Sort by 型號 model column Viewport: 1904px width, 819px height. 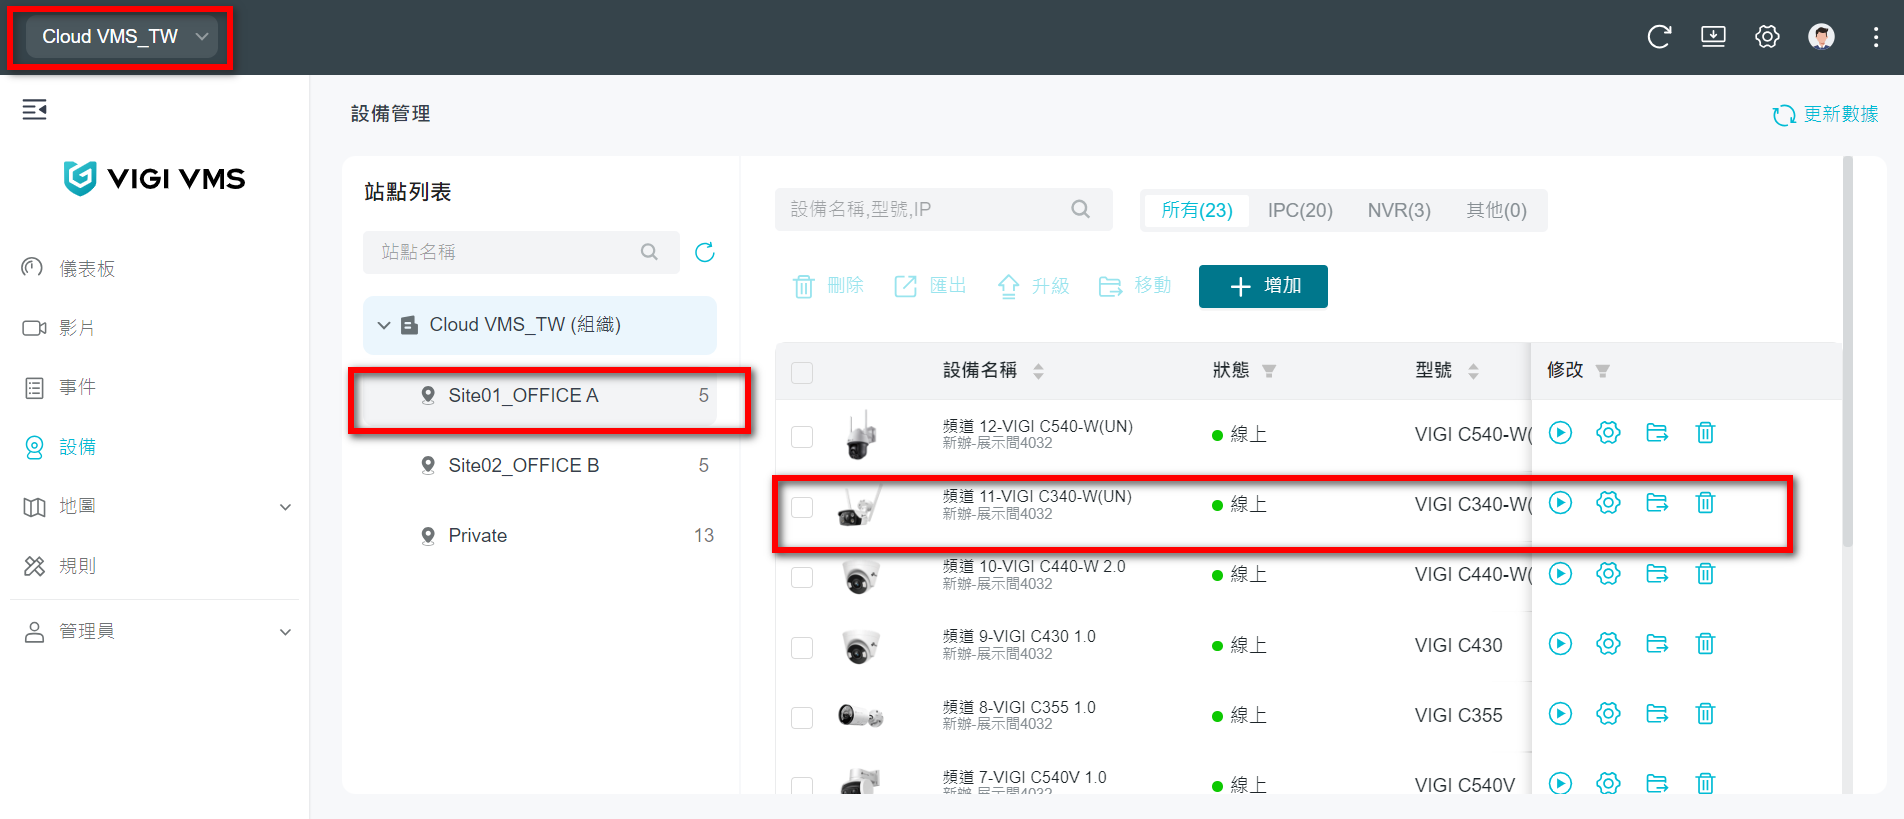(x=1473, y=371)
